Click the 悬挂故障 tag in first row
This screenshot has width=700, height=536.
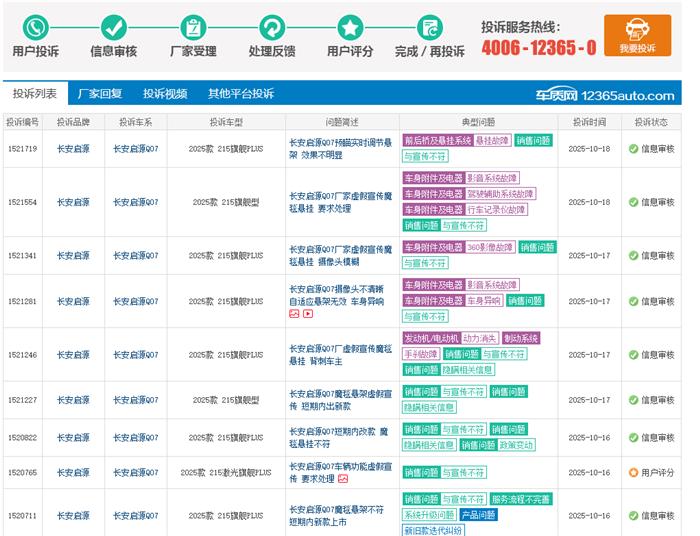click(x=492, y=141)
